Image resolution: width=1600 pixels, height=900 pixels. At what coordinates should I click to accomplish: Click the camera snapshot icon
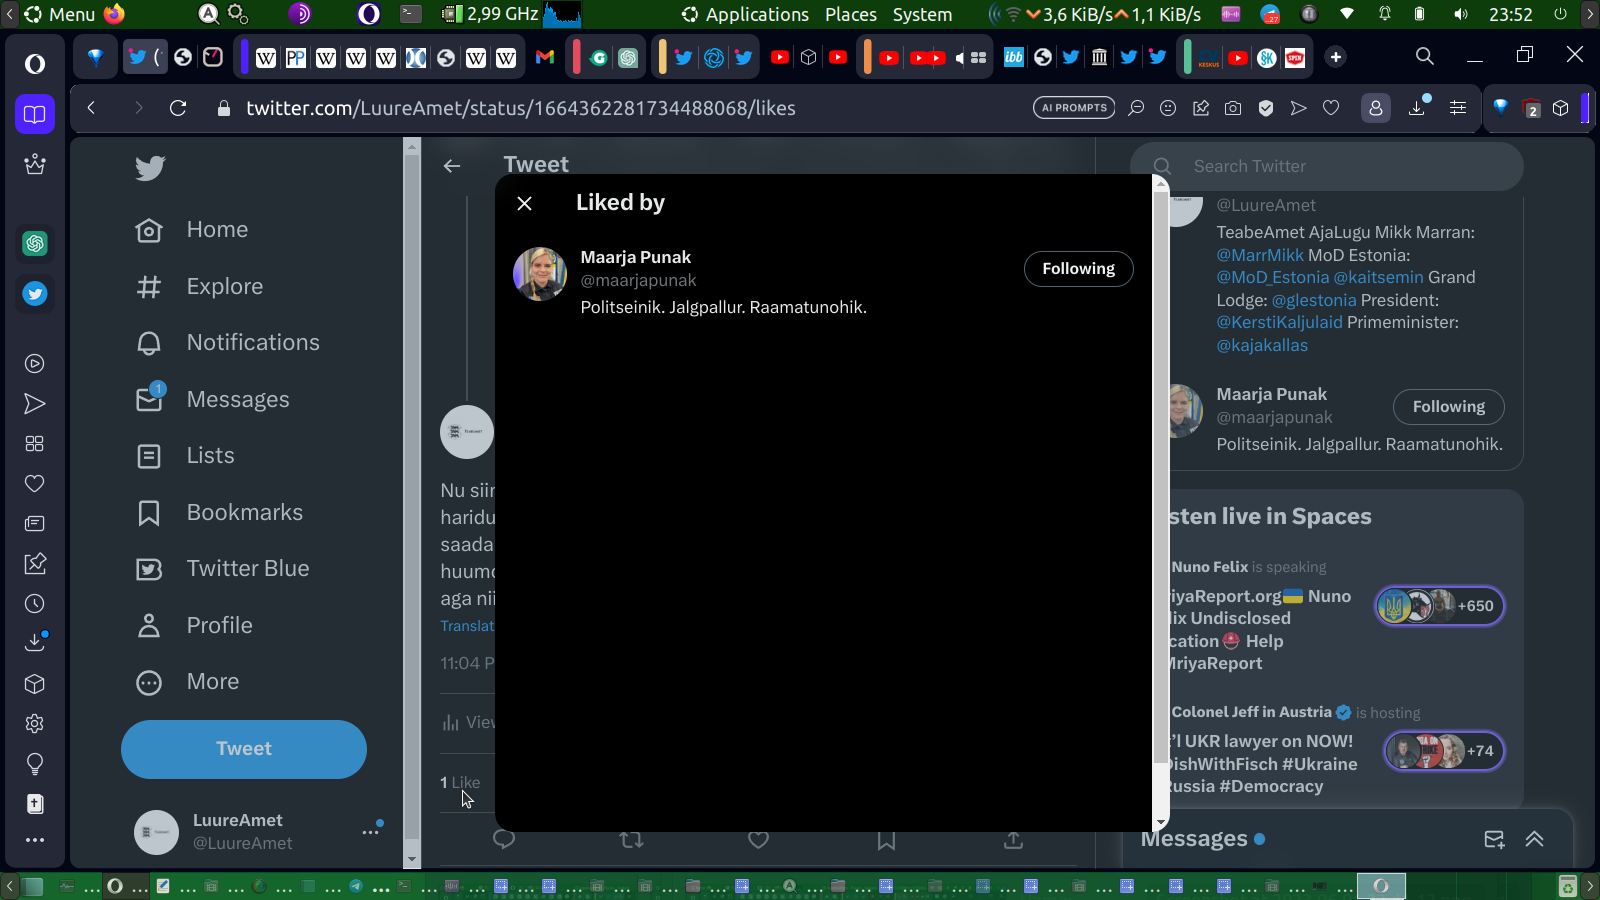coord(1233,108)
